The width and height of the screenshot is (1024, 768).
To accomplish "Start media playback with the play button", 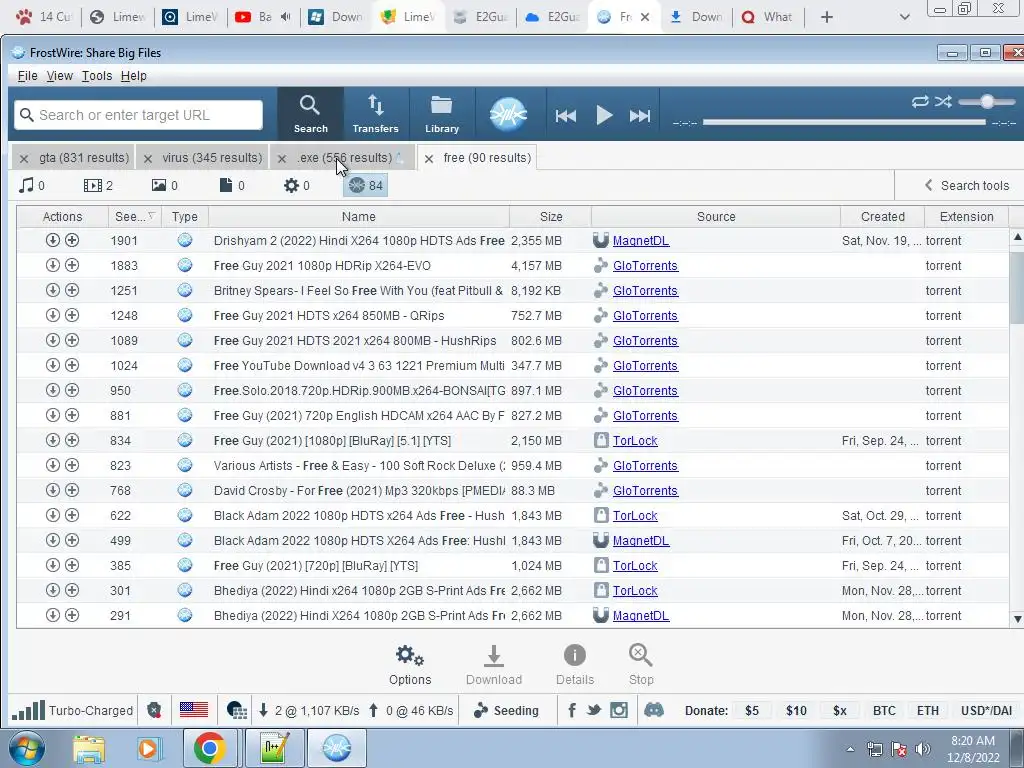I will pyautogui.click(x=604, y=116).
